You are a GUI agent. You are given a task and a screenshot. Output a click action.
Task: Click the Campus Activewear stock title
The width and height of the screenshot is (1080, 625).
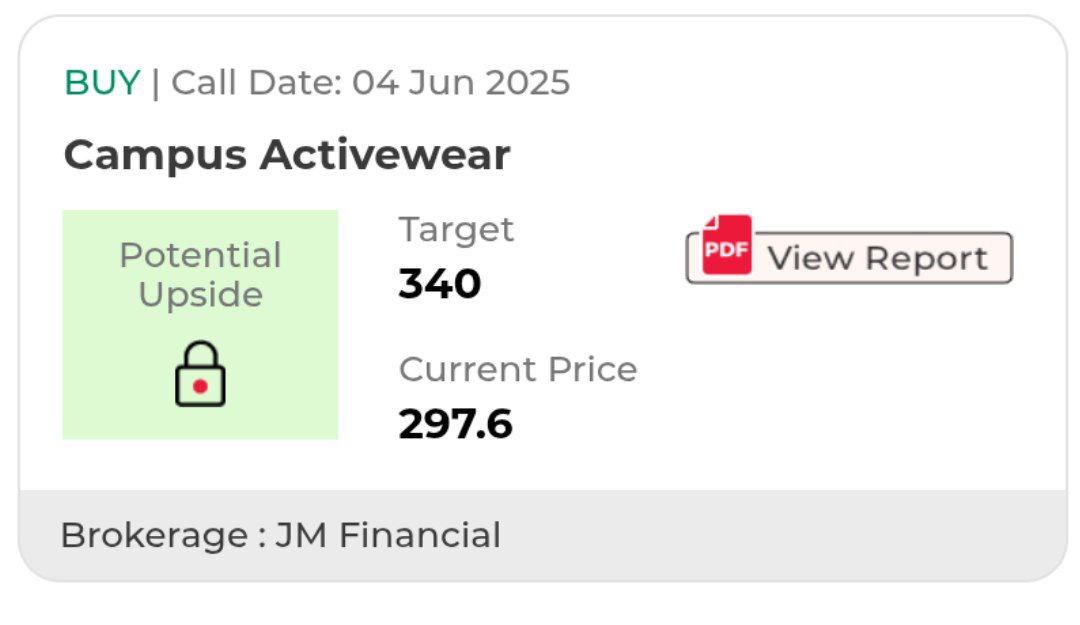click(287, 155)
